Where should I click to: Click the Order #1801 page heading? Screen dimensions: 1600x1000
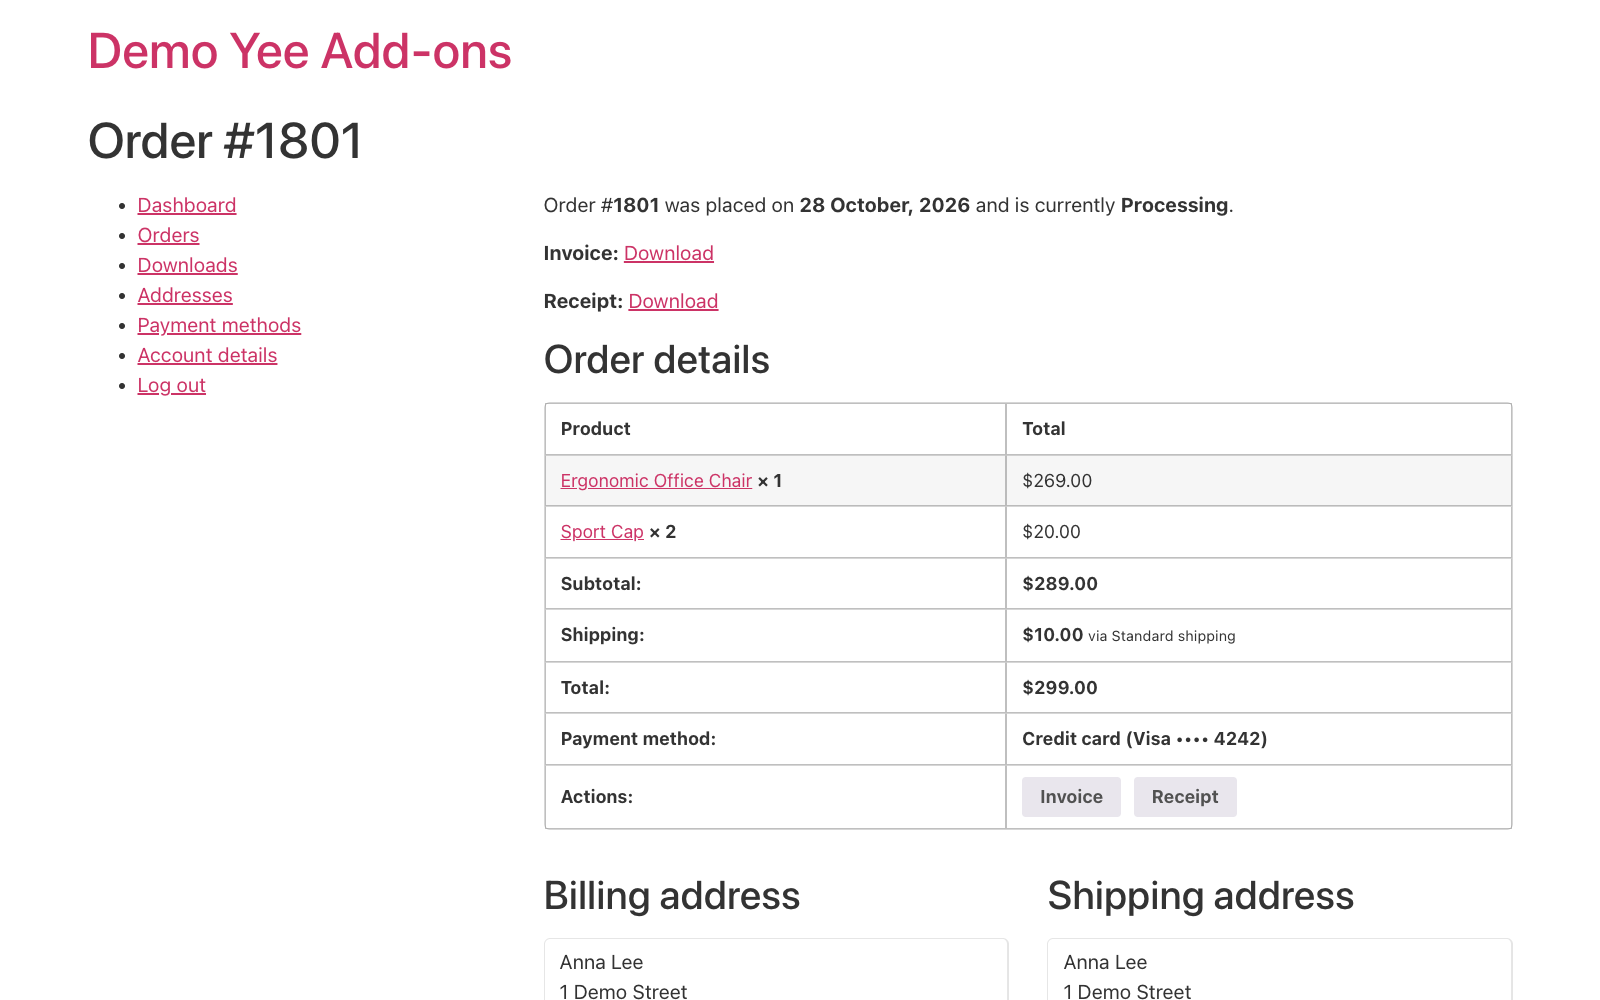(226, 141)
